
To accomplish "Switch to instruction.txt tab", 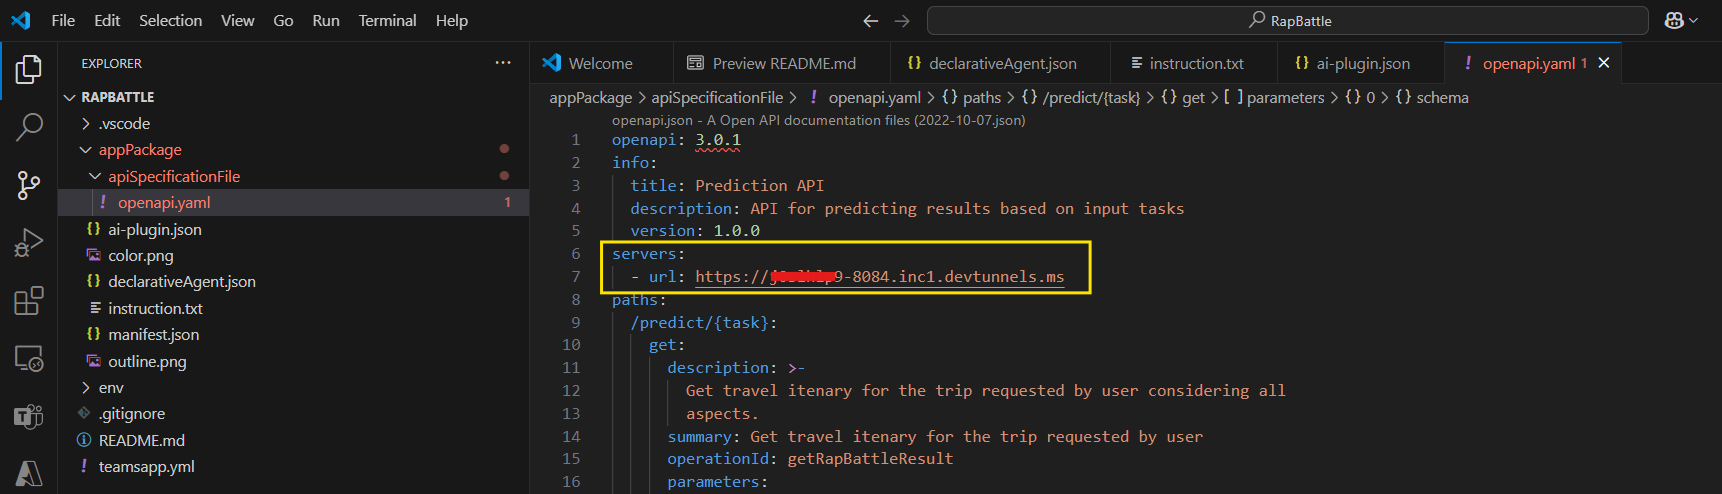I will pyautogui.click(x=1194, y=63).
